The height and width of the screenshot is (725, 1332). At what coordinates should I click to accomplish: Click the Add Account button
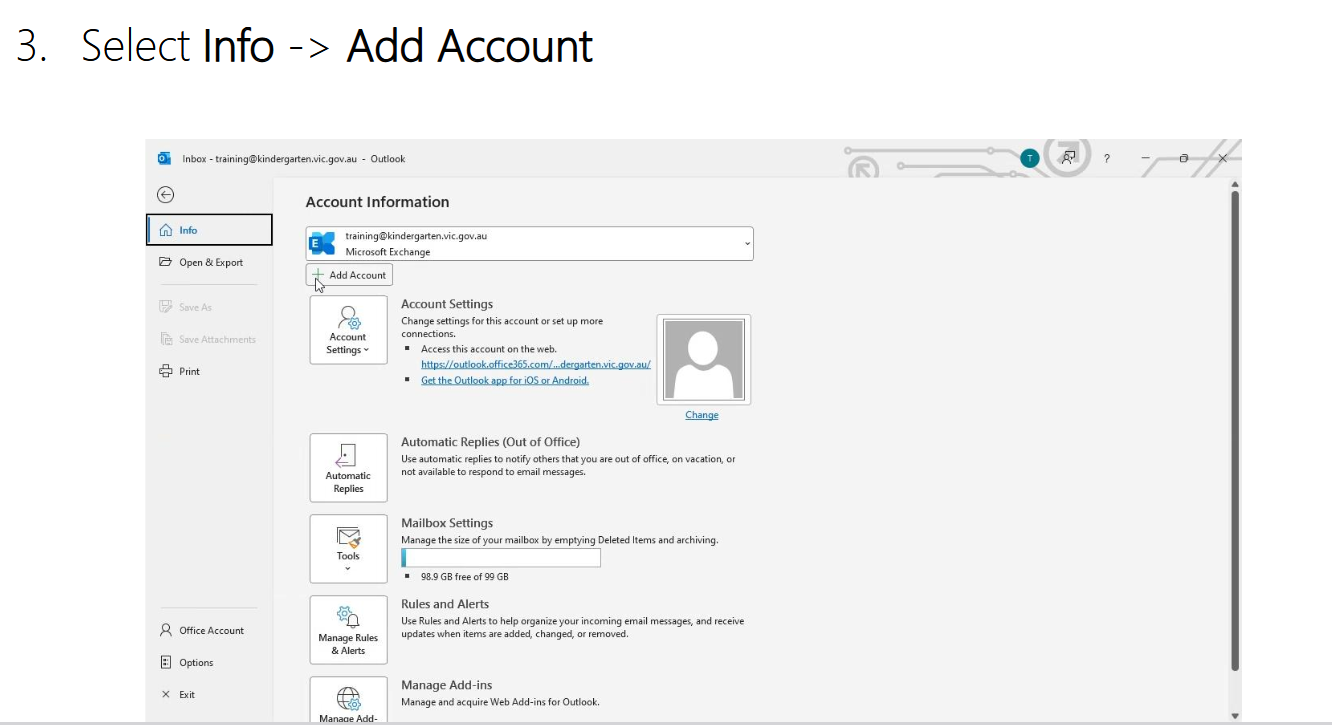[349, 275]
